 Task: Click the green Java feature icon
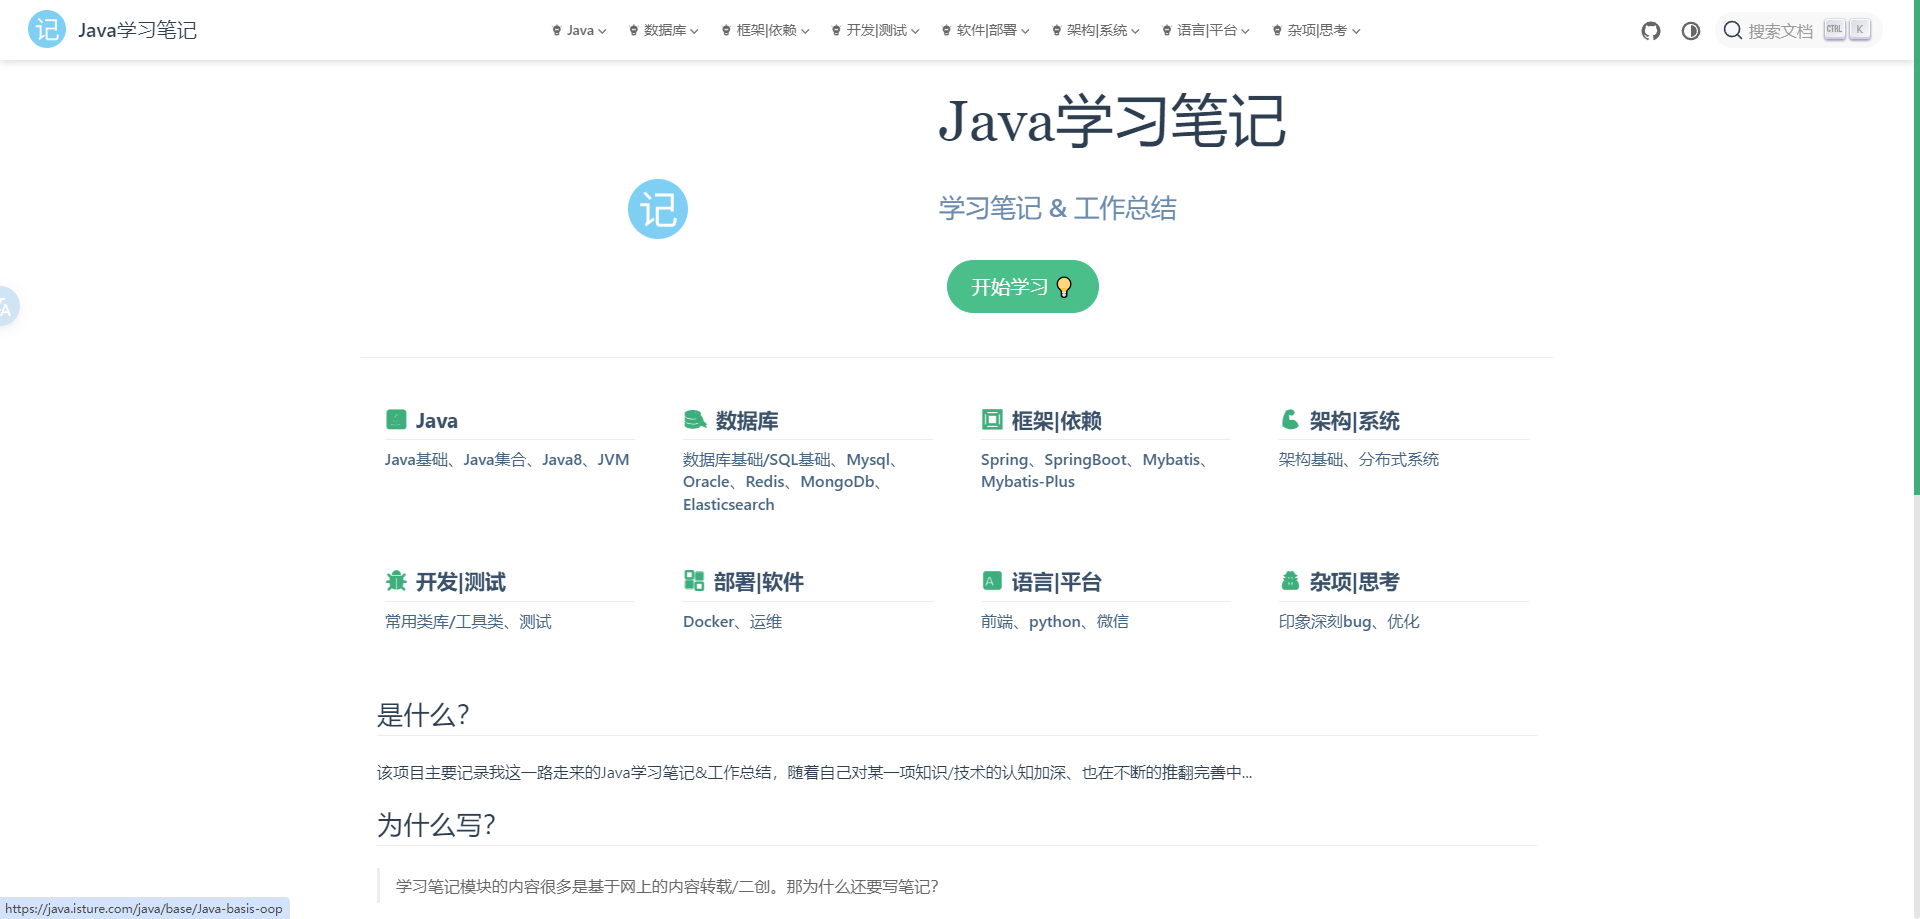pyautogui.click(x=396, y=420)
